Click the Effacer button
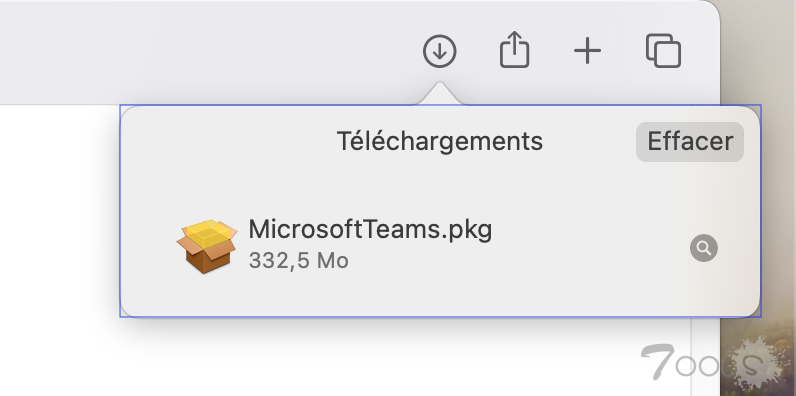Image resolution: width=796 pixels, height=396 pixels. point(690,142)
